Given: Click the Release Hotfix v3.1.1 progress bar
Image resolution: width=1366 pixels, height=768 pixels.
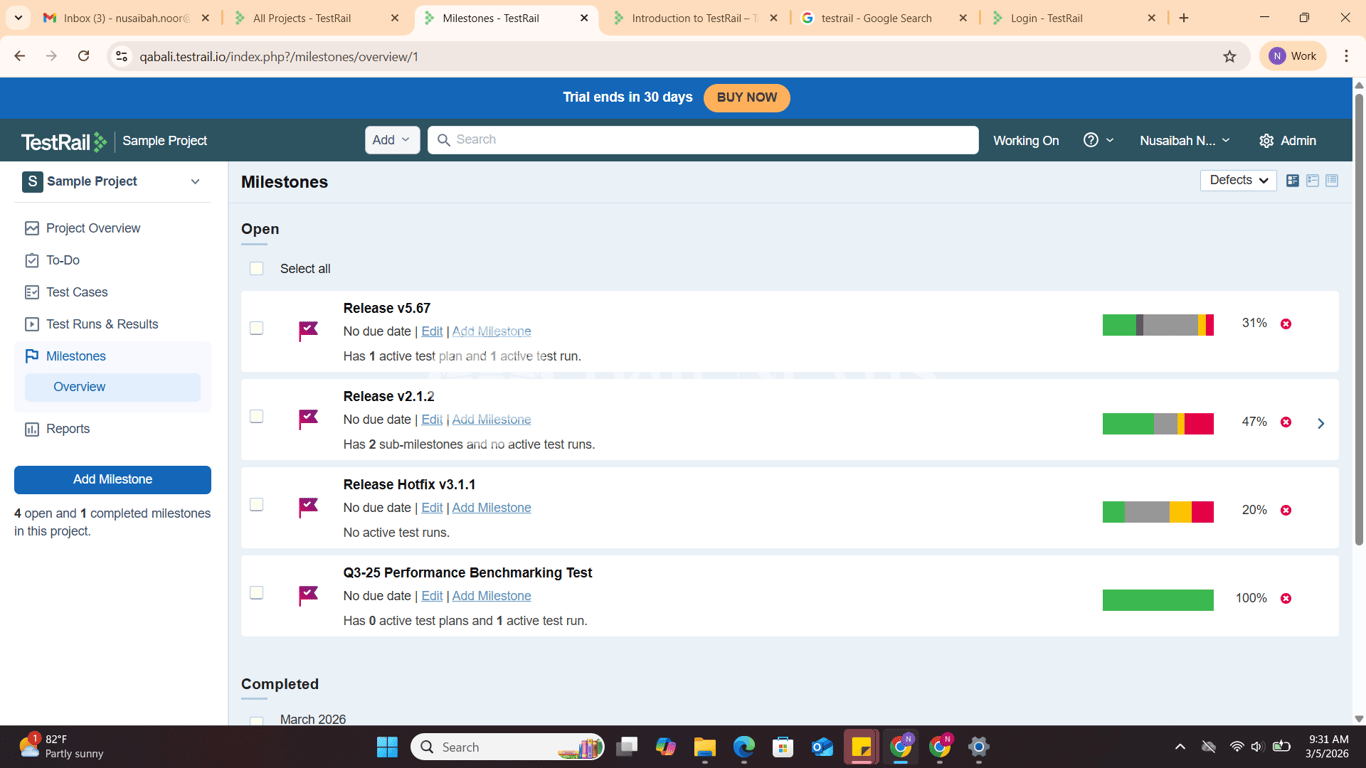Looking at the screenshot, I should [x=1158, y=511].
